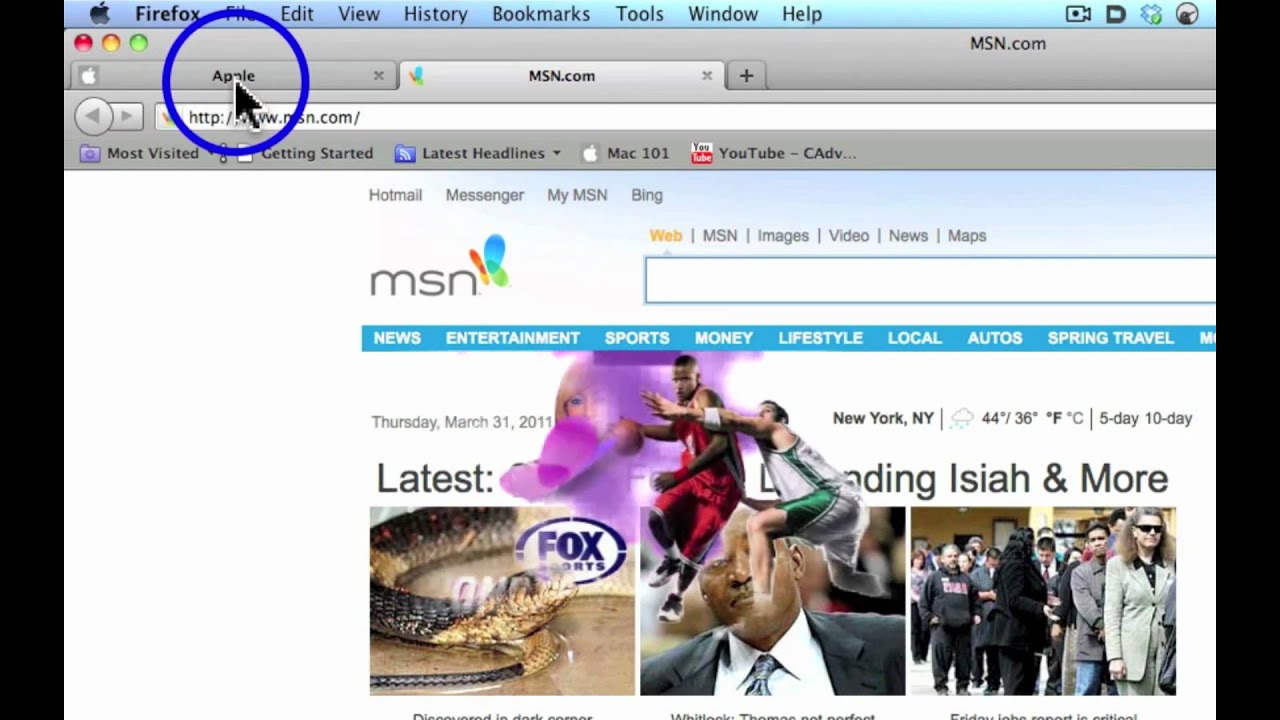This screenshot has height=720, width=1280.
Task: Open the SPRING TRAVEL navigation section
Action: (x=1111, y=338)
